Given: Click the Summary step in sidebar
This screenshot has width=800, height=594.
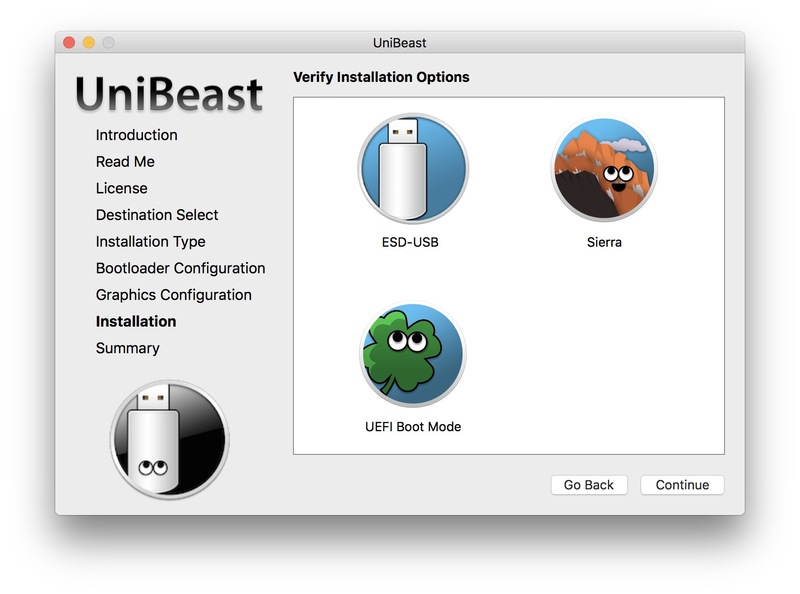Looking at the screenshot, I should 128,348.
